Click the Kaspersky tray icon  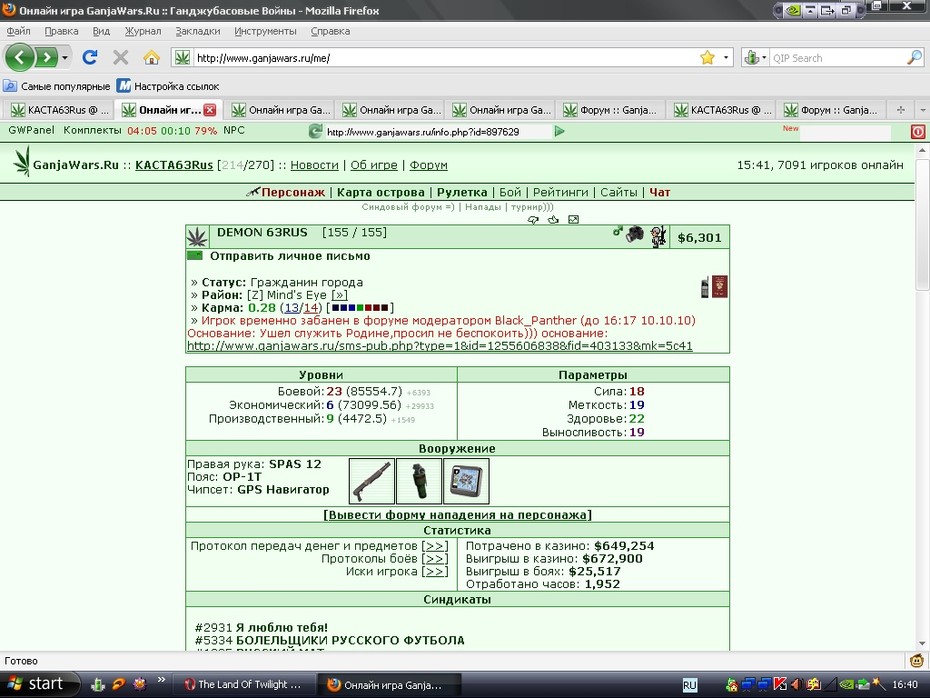pos(780,684)
